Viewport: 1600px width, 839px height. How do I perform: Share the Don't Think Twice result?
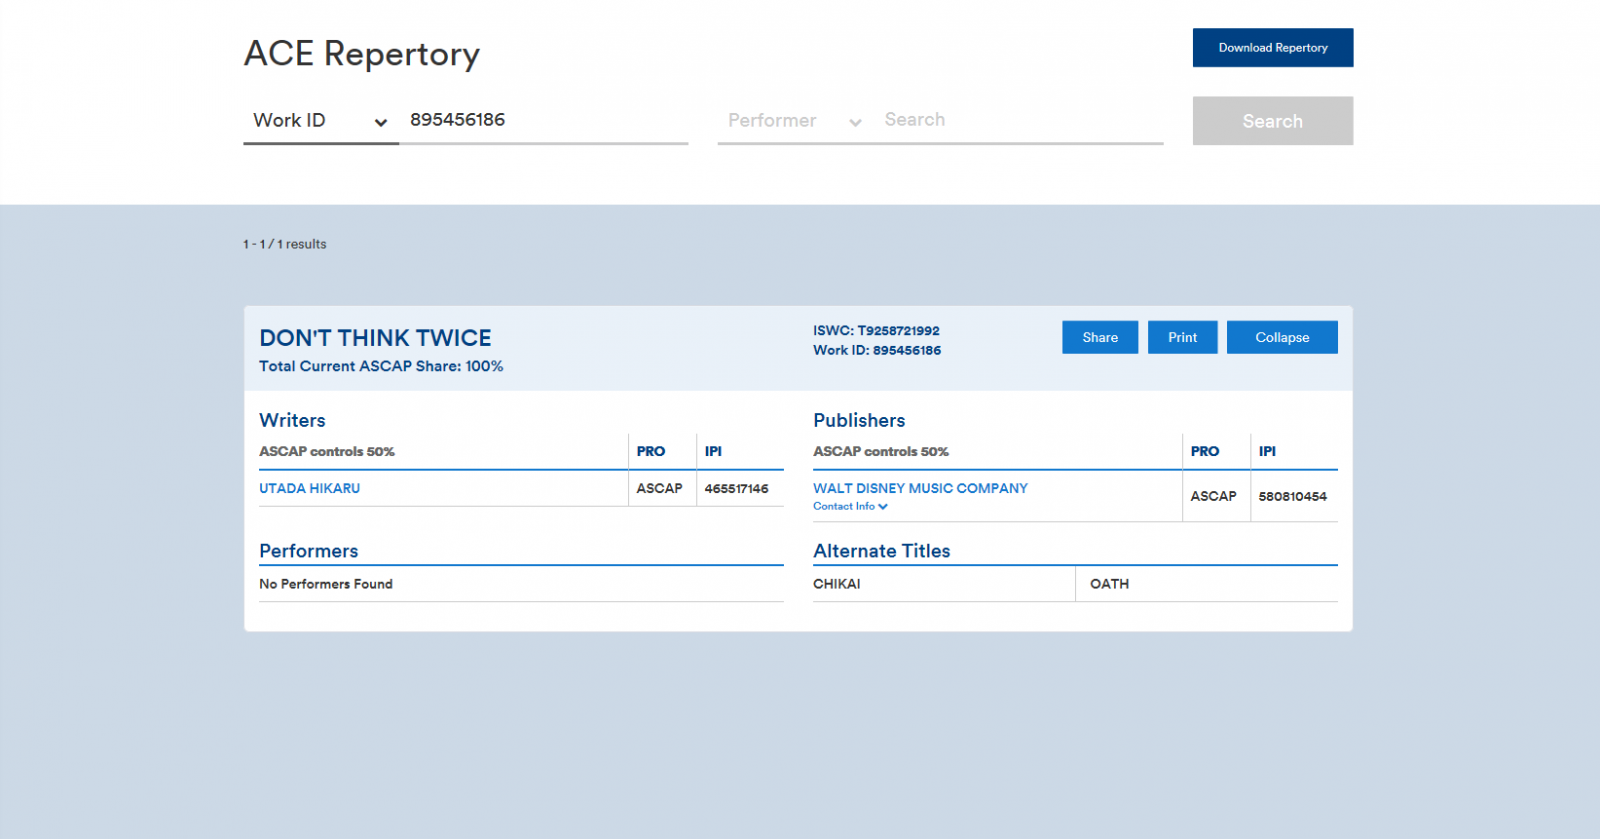1099,338
